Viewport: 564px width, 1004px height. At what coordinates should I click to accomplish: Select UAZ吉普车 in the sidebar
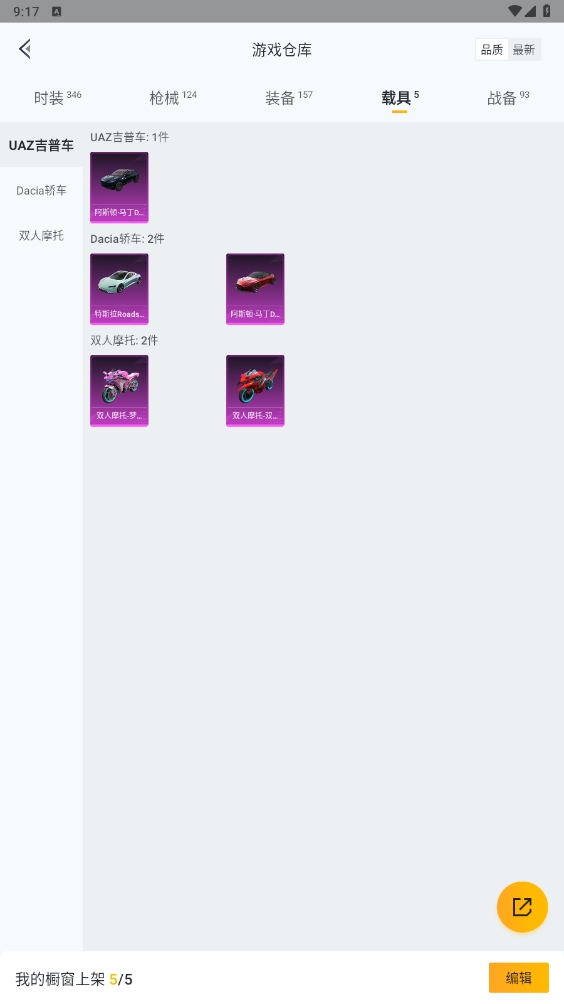click(x=42, y=145)
